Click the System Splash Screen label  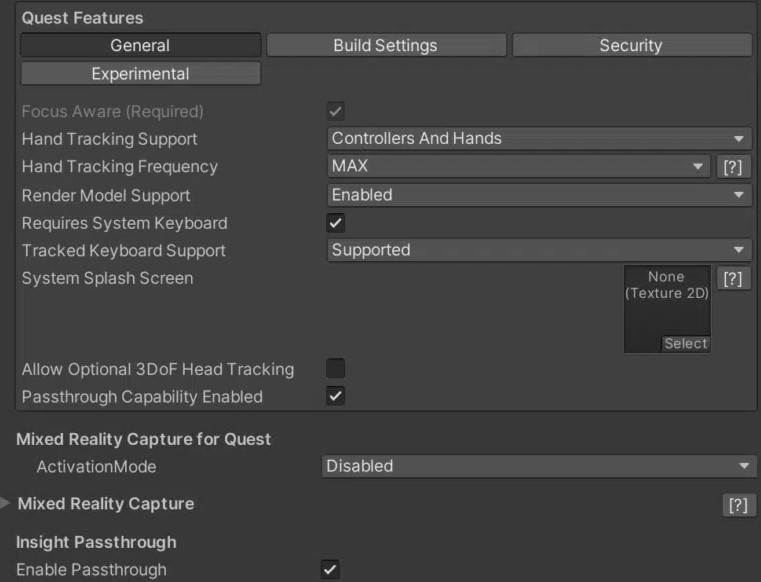tap(108, 279)
